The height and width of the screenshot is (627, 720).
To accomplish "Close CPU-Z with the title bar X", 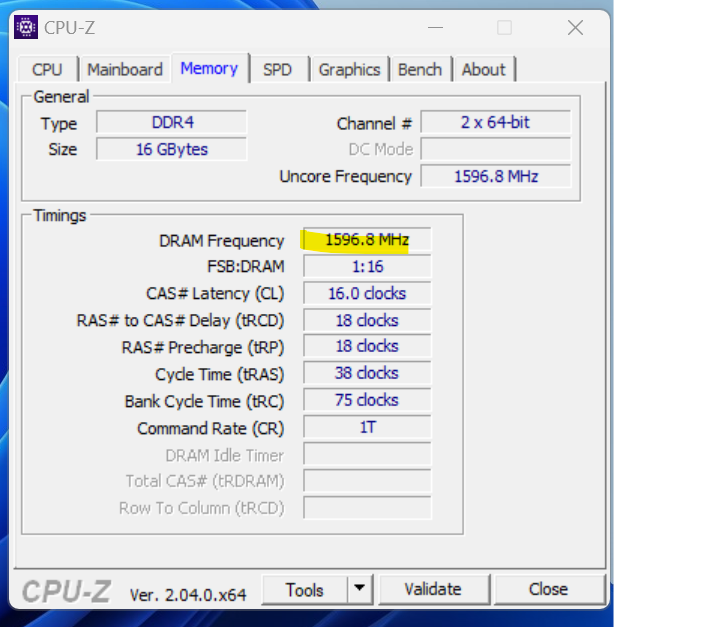I will click(575, 28).
